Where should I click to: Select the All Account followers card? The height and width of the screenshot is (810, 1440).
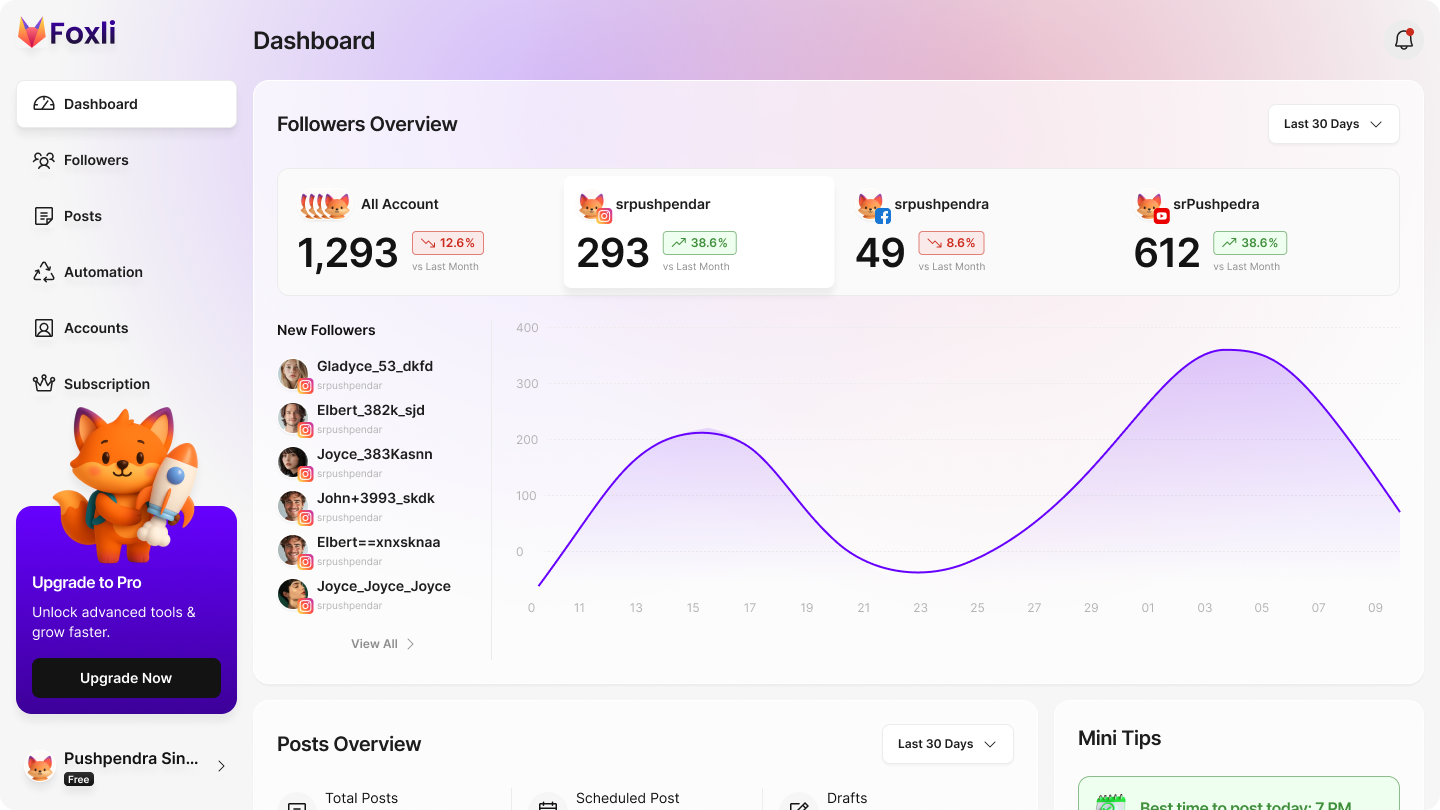coord(420,233)
